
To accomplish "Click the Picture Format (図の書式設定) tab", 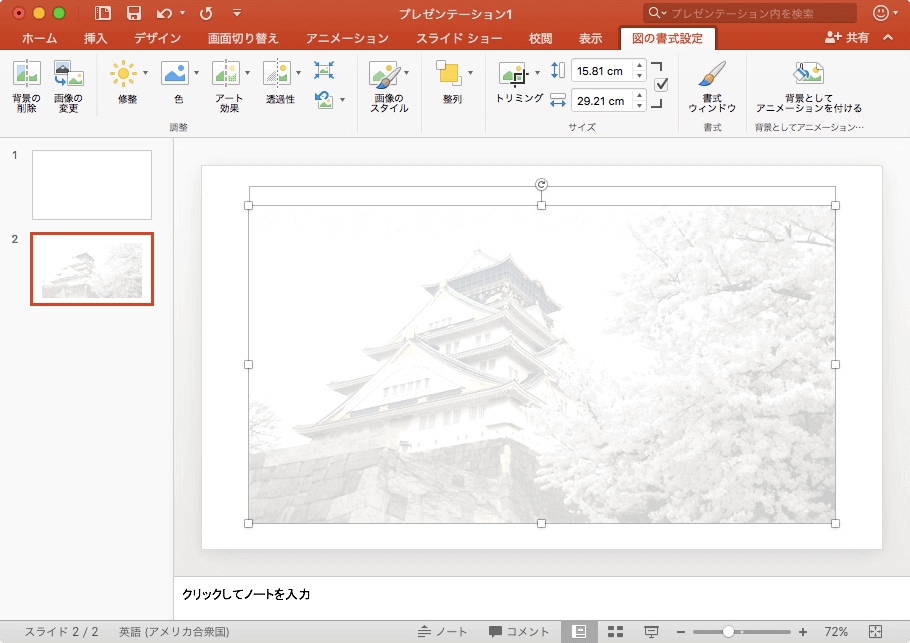I will pos(667,38).
